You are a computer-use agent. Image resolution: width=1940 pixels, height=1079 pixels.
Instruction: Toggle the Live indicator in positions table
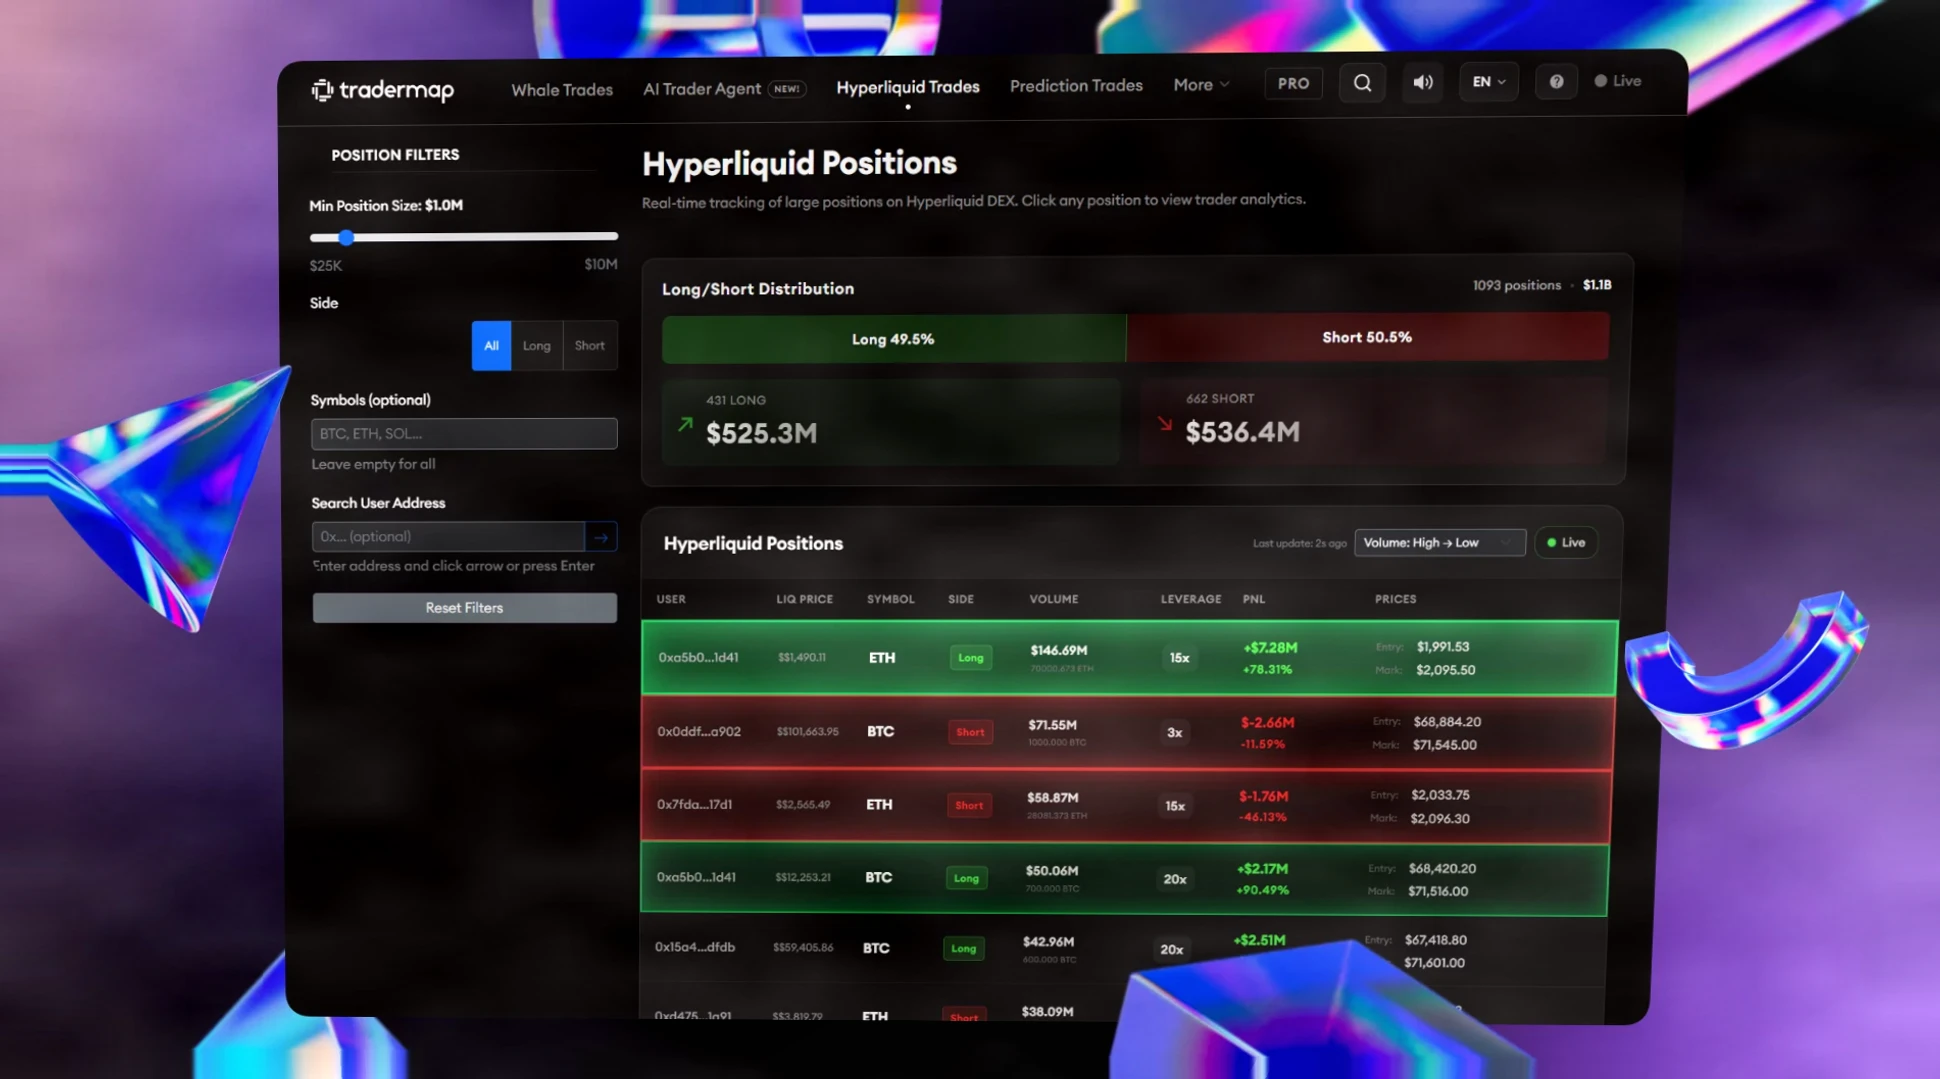[1566, 543]
